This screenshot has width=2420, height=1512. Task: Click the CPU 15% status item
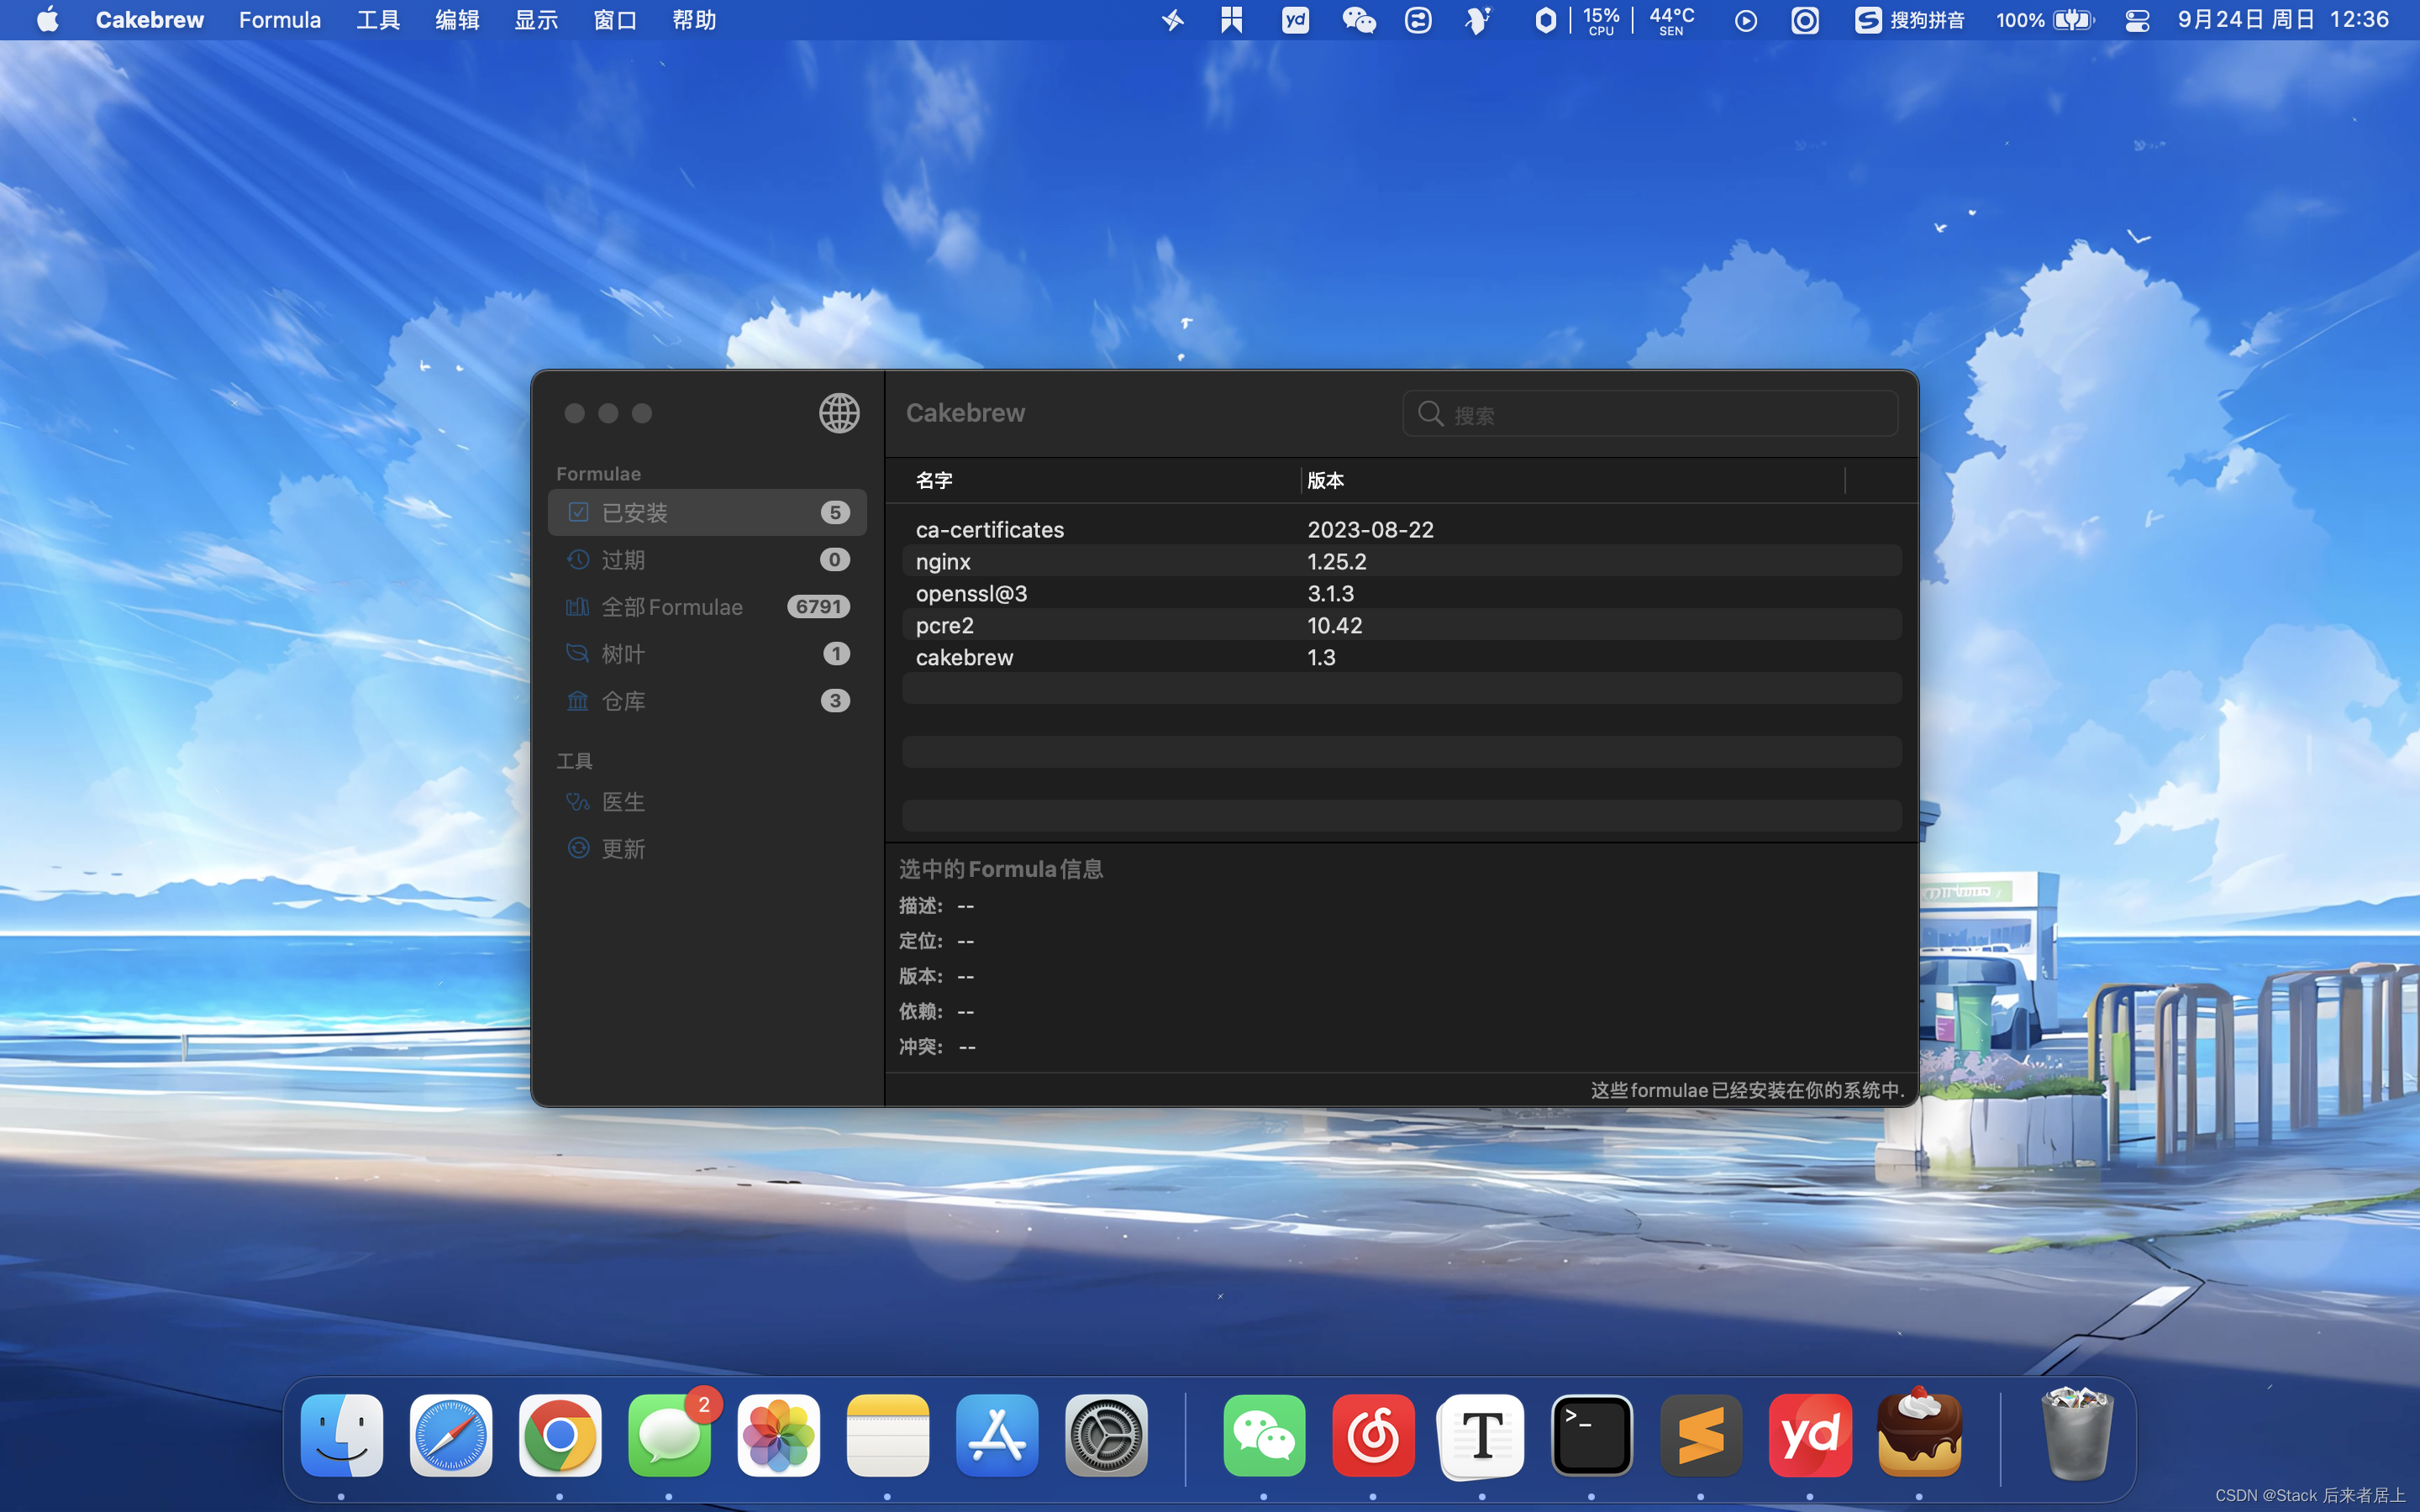1601,20
